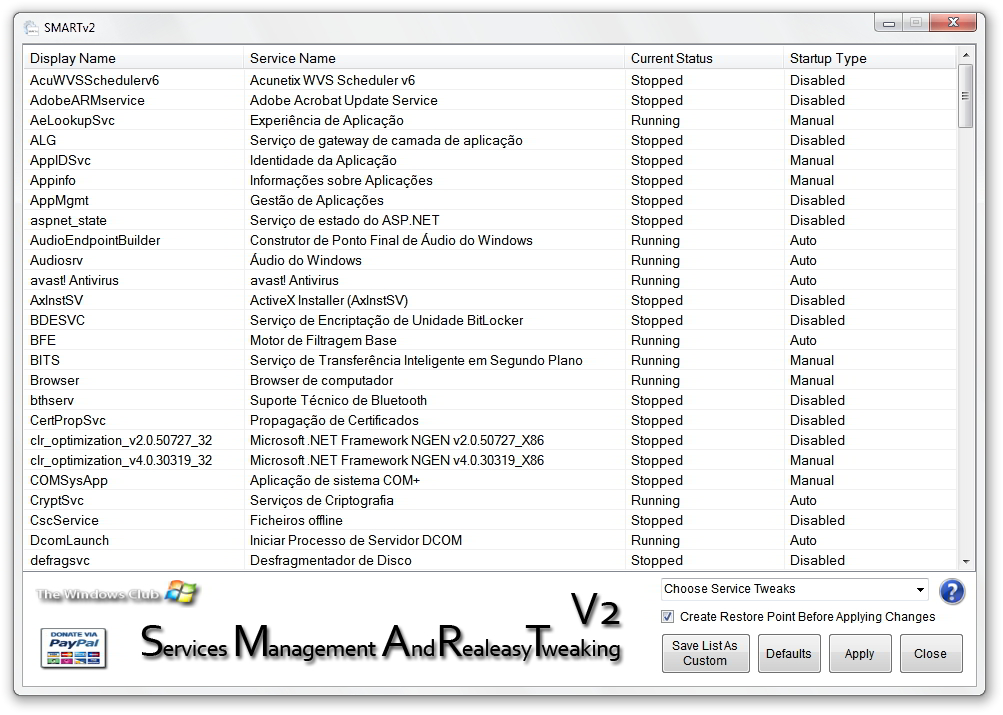
Task: Select the BFE service row
Action: [x=490, y=340]
